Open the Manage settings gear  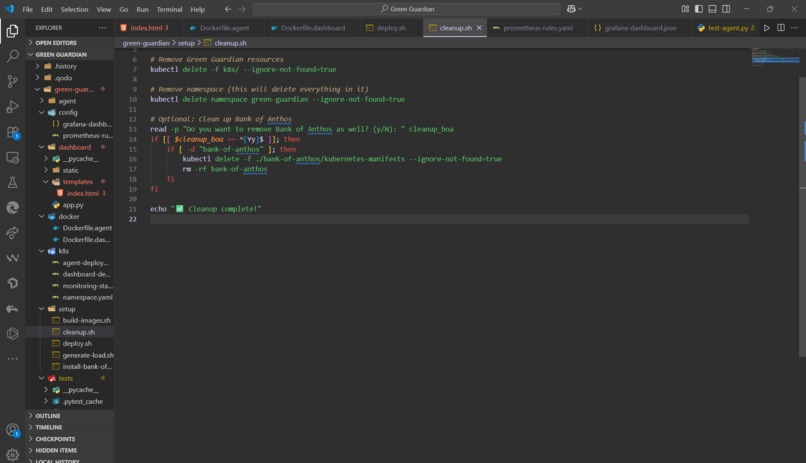[12, 454]
